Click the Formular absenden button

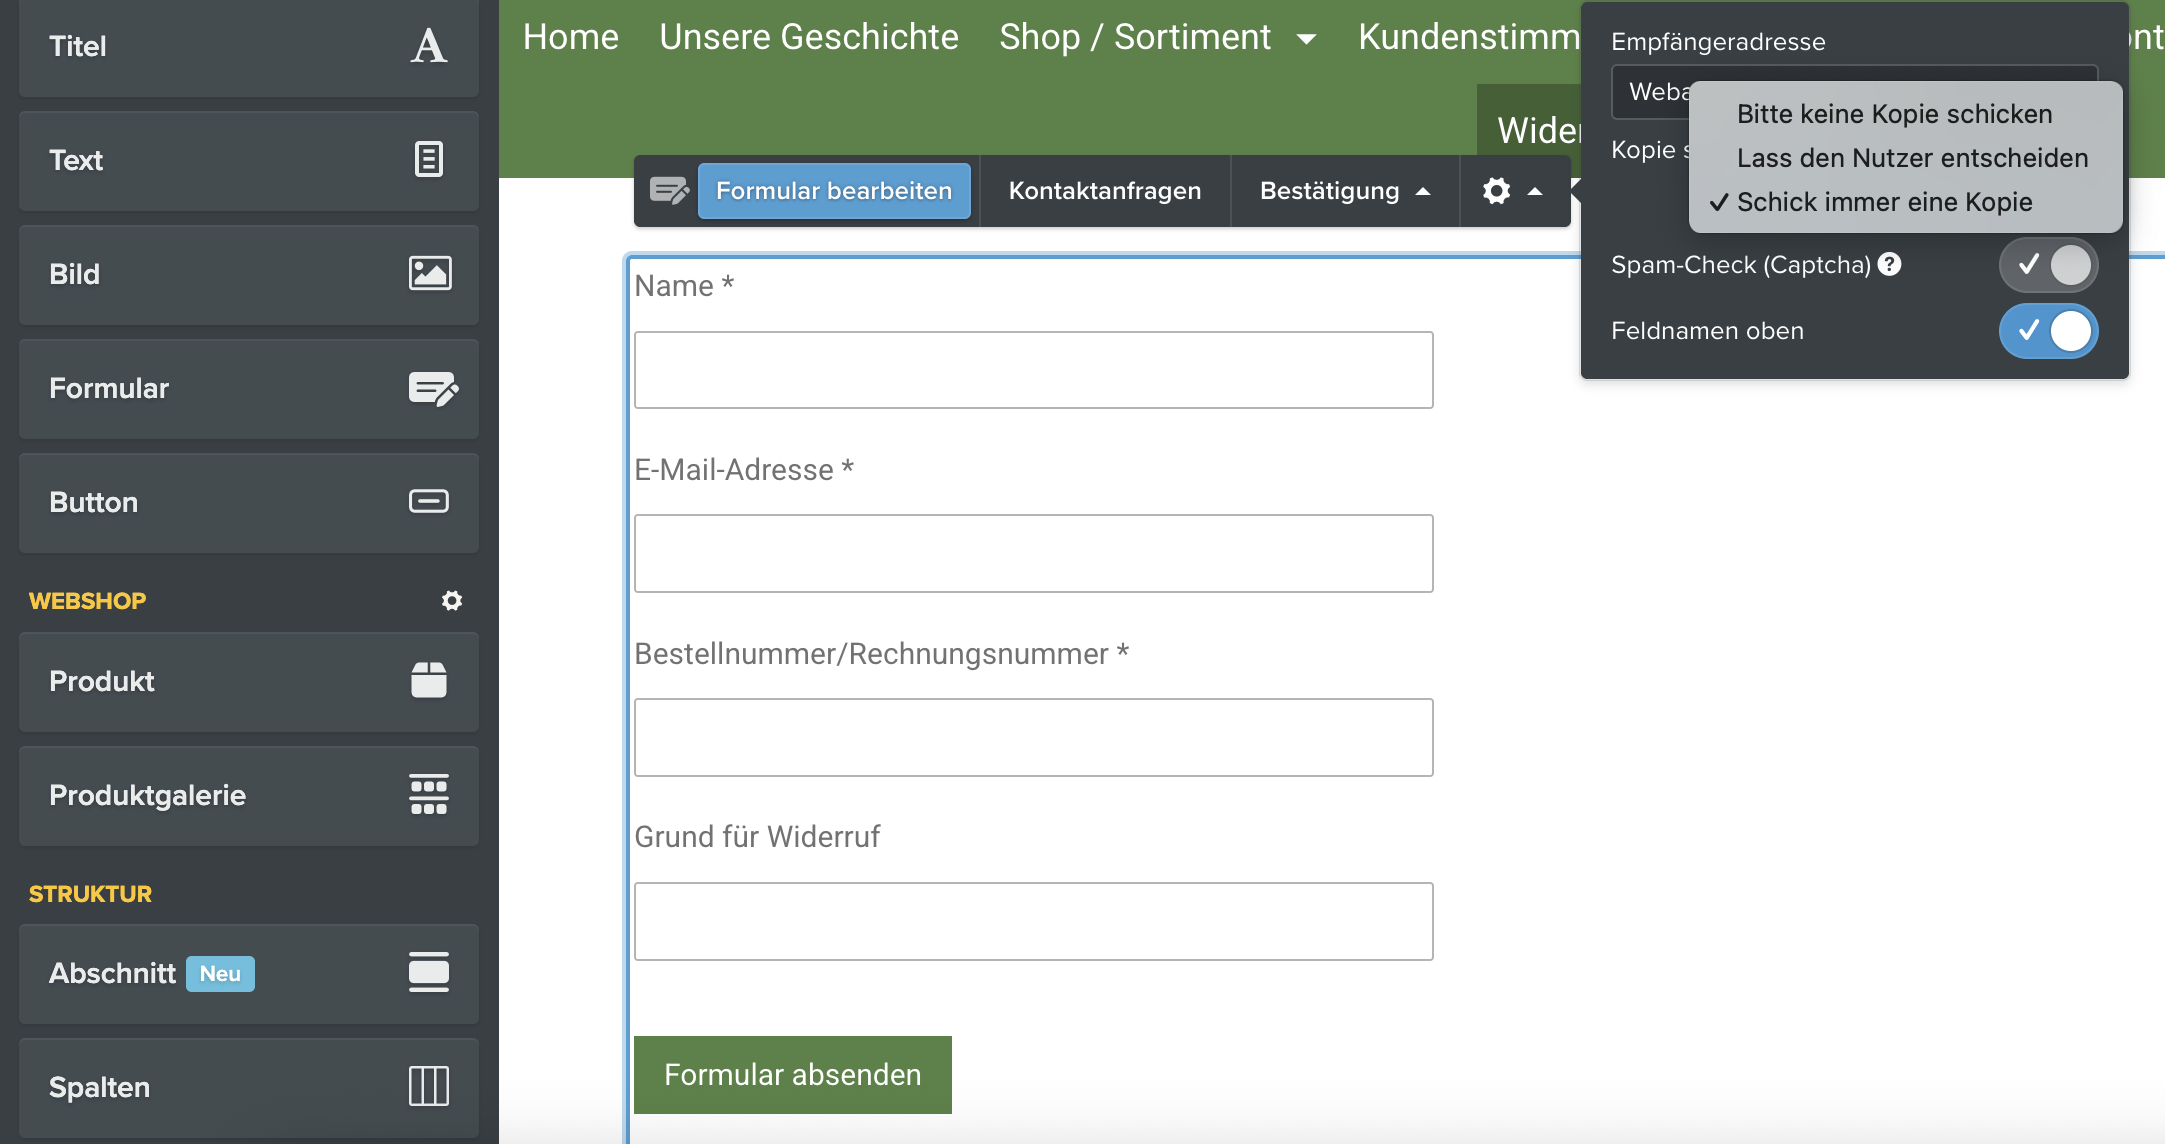click(x=793, y=1075)
